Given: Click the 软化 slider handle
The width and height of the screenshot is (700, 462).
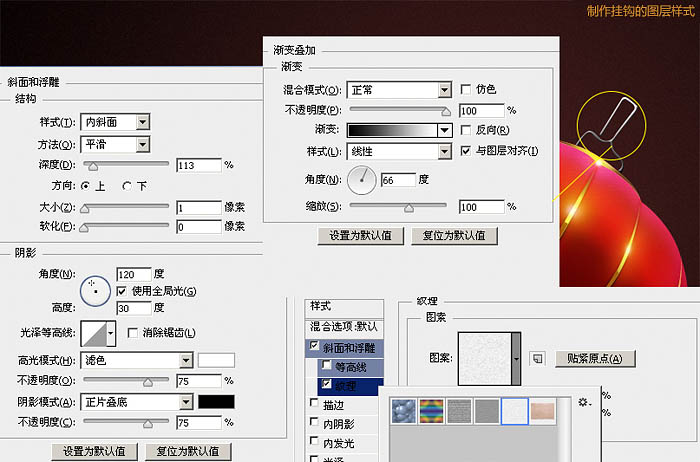Looking at the screenshot, I should click(x=84, y=228).
